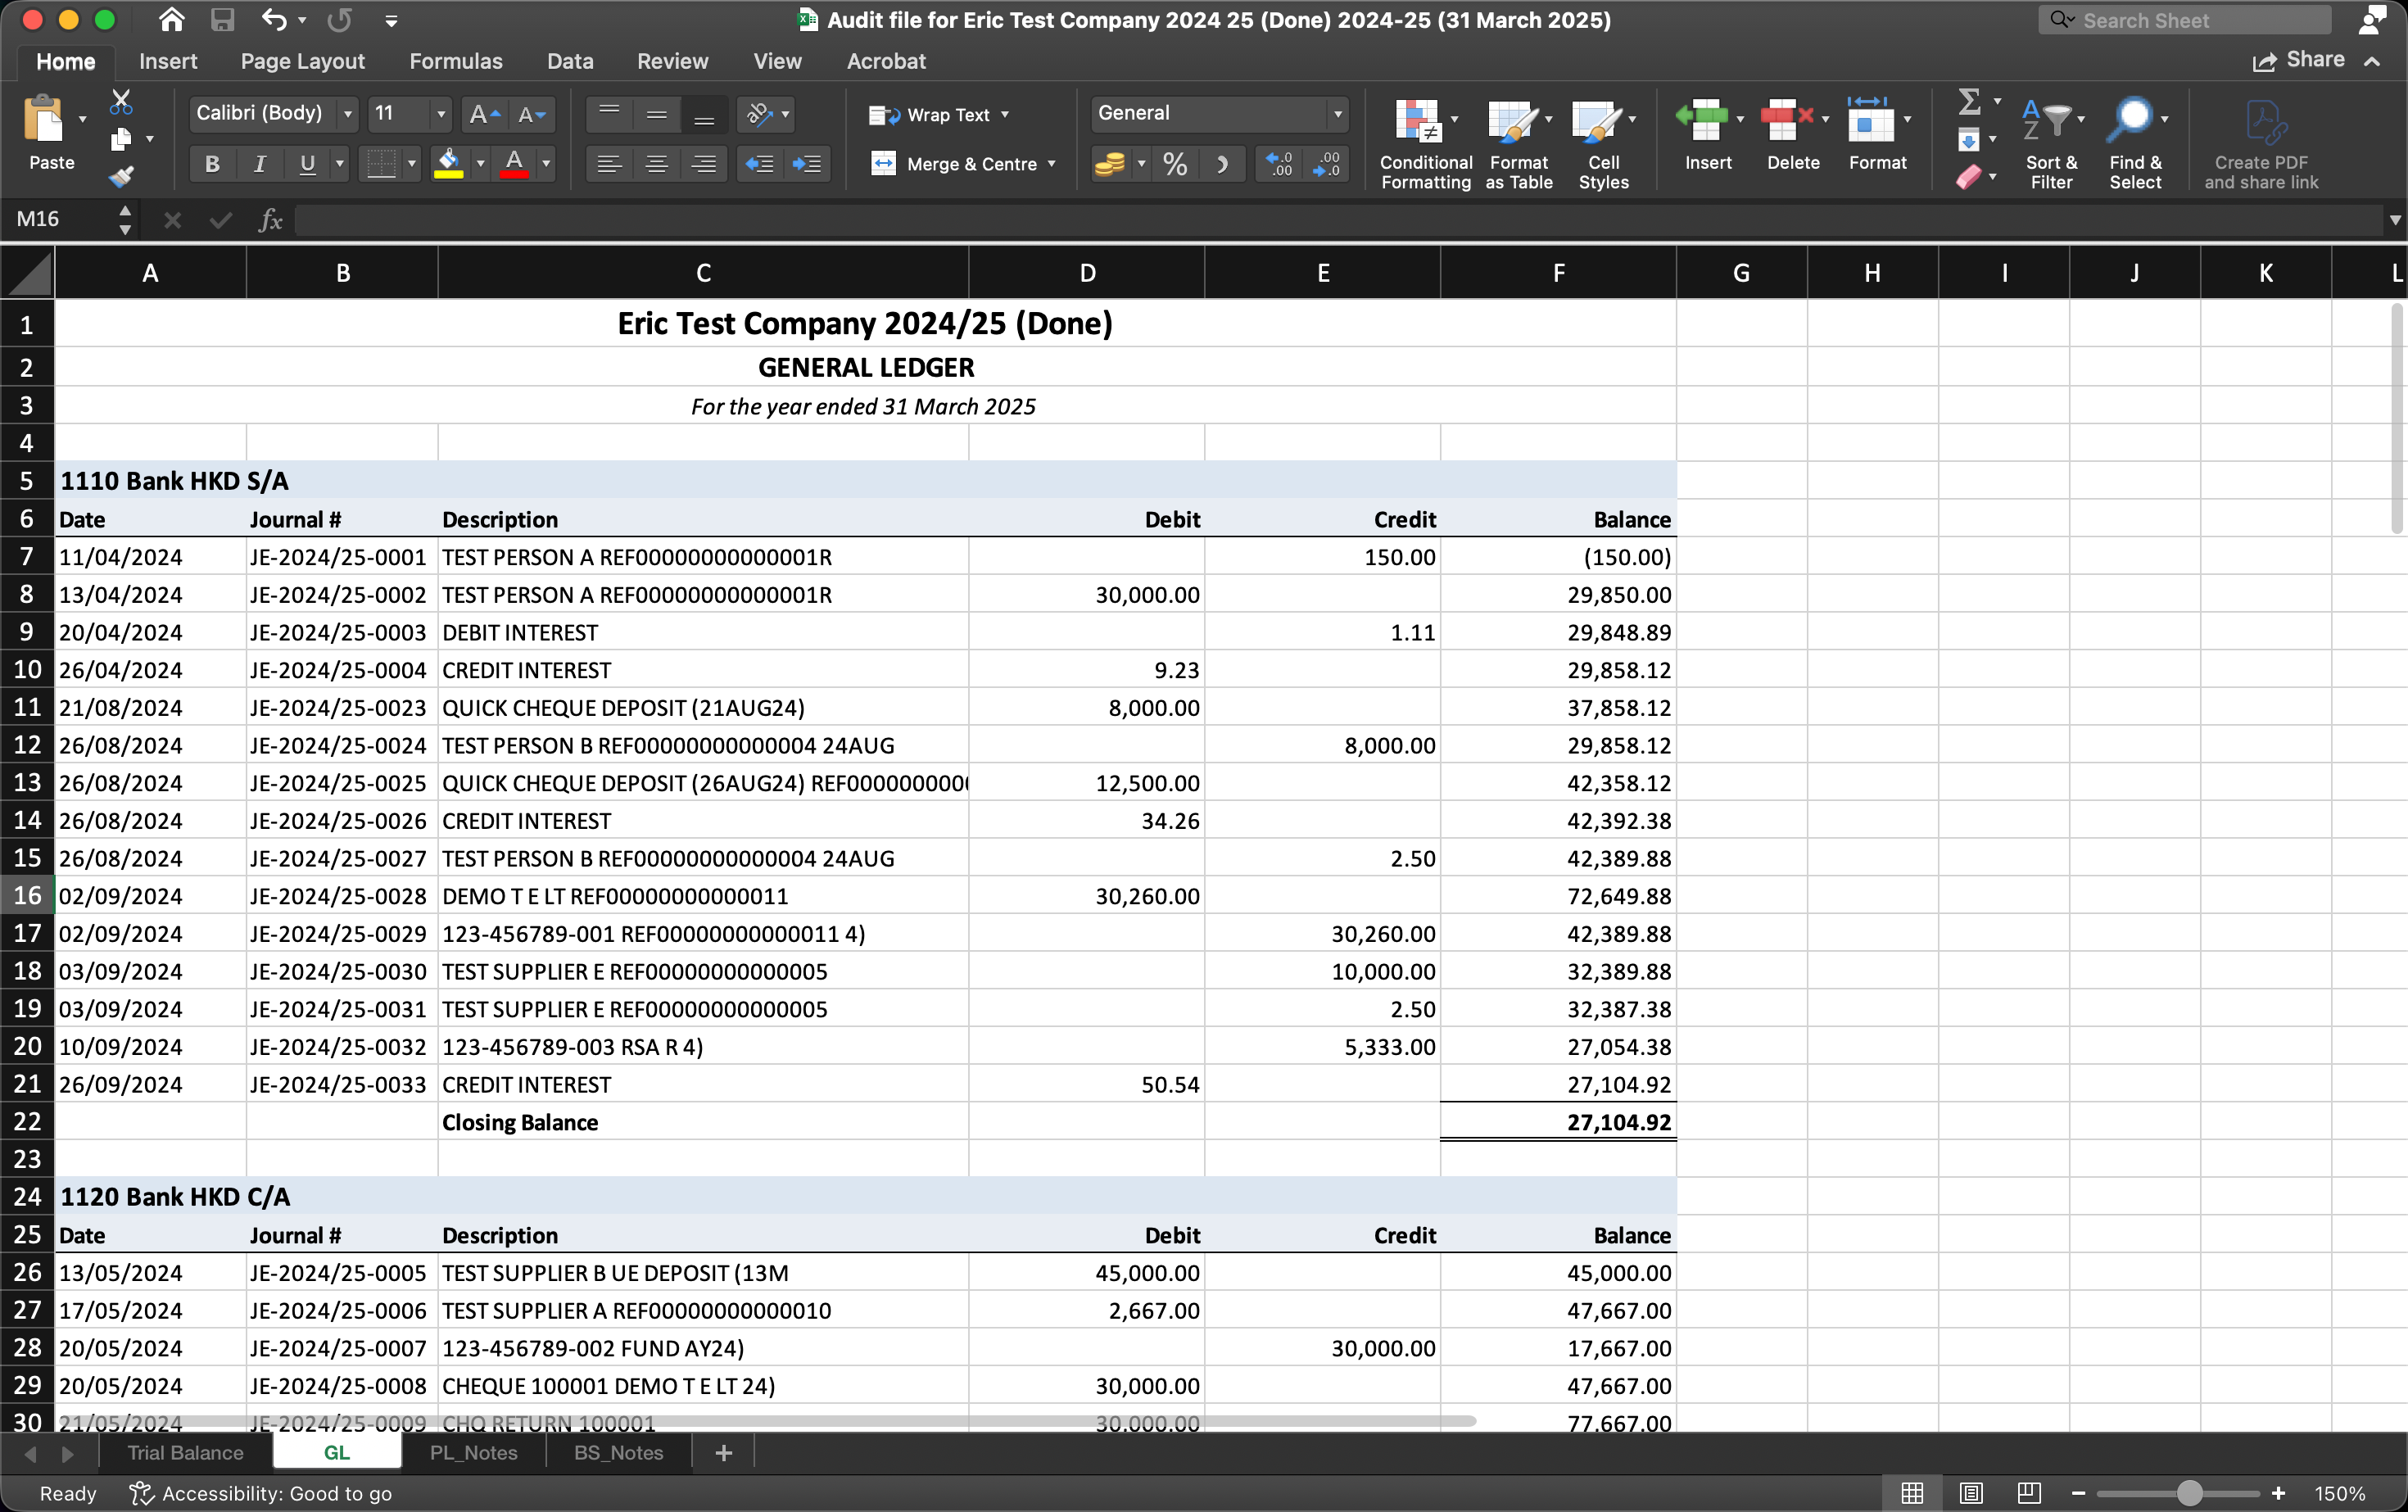Image resolution: width=2408 pixels, height=1512 pixels.
Task: Click Insert cells button
Action: (1708, 135)
